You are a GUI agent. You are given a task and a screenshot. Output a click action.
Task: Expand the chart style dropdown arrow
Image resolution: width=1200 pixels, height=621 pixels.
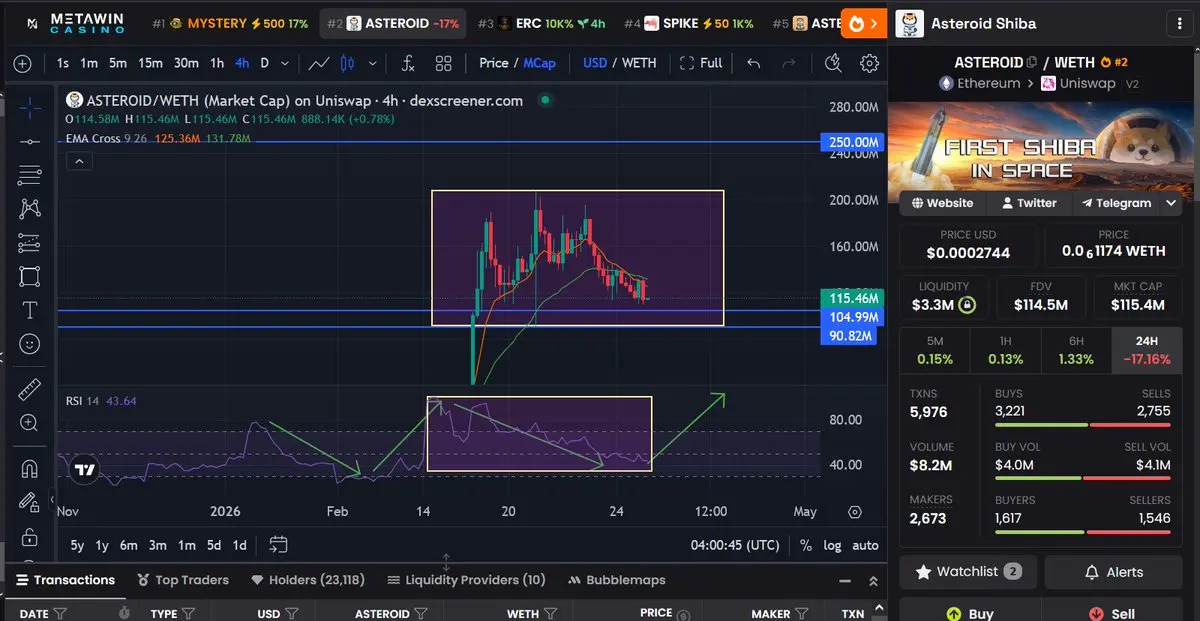(x=373, y=63)
